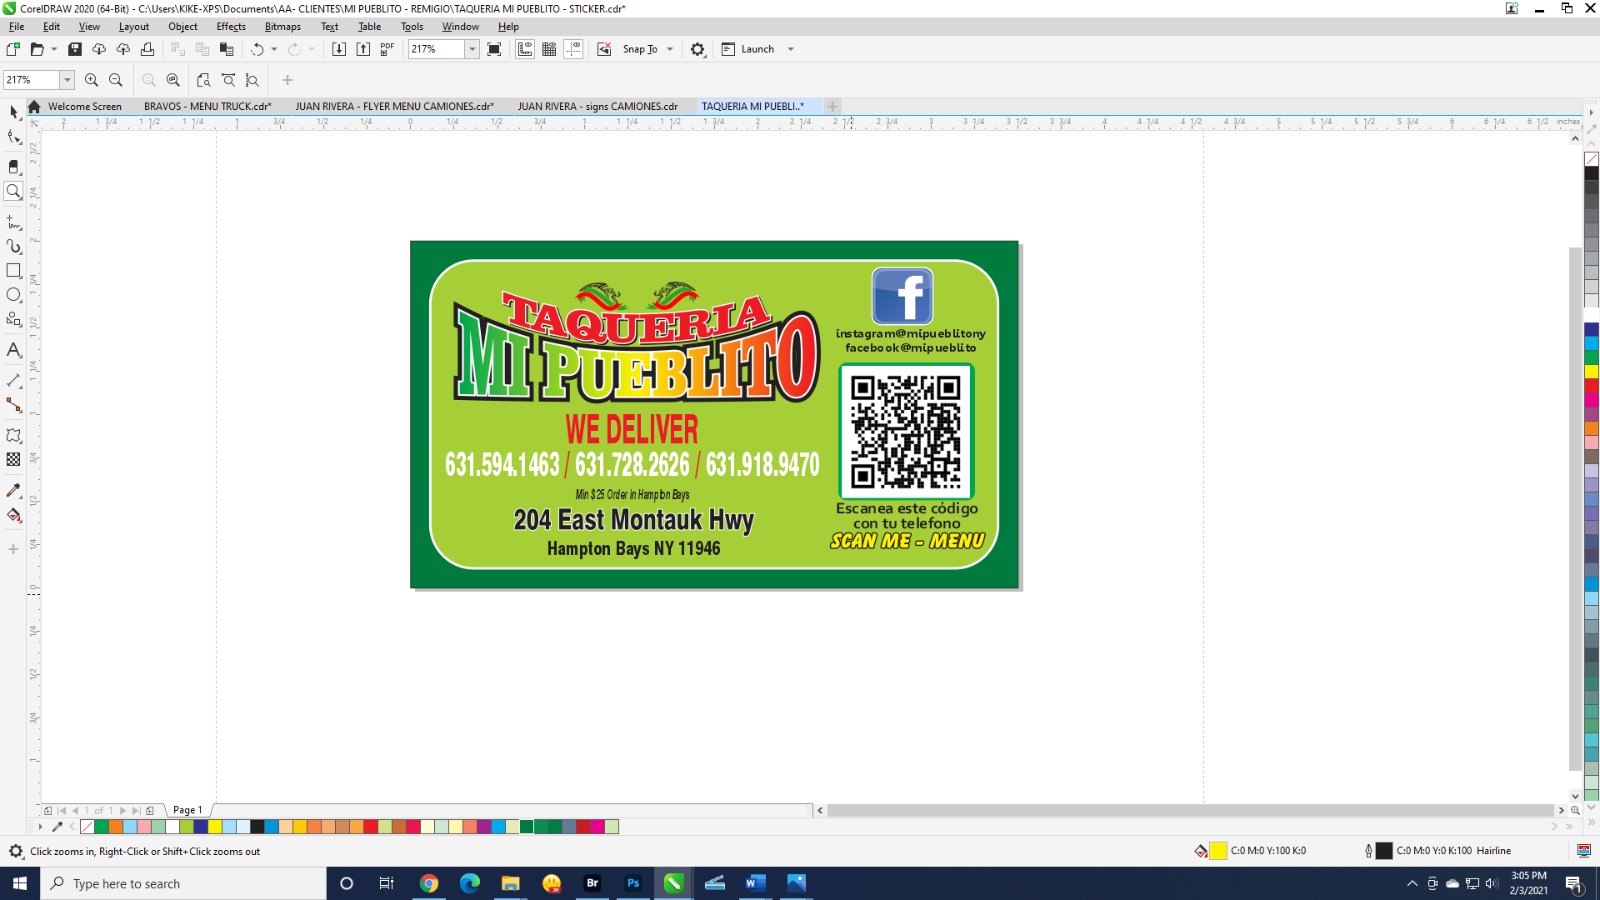The width and height of the screenshot is (1600, 900).
Task: Expand document palette flyout arrow
Action: [41, 827]
